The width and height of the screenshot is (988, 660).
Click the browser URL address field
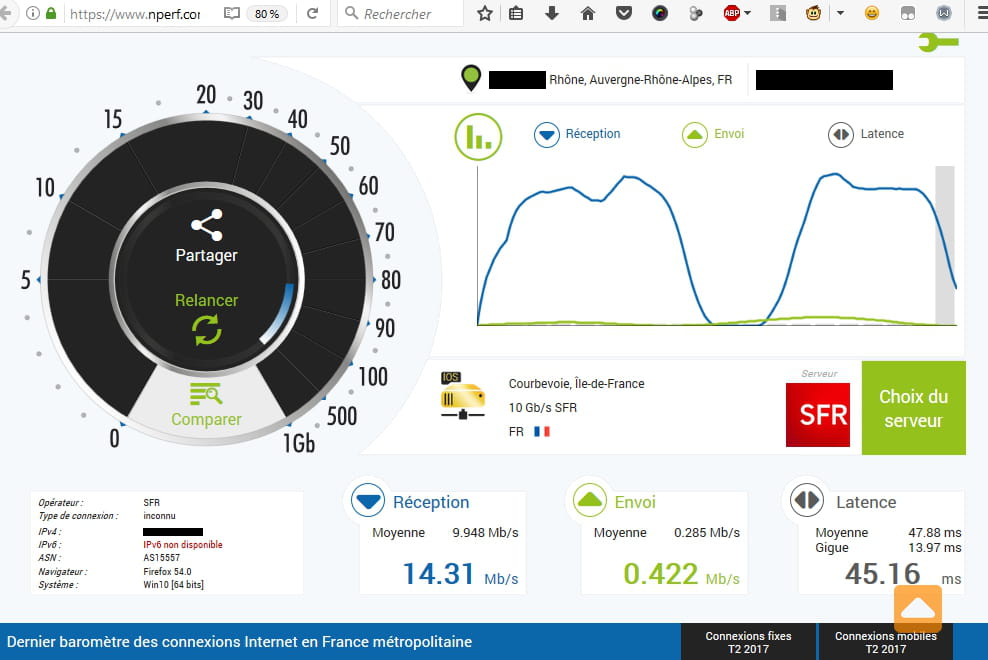click(135, 14)
